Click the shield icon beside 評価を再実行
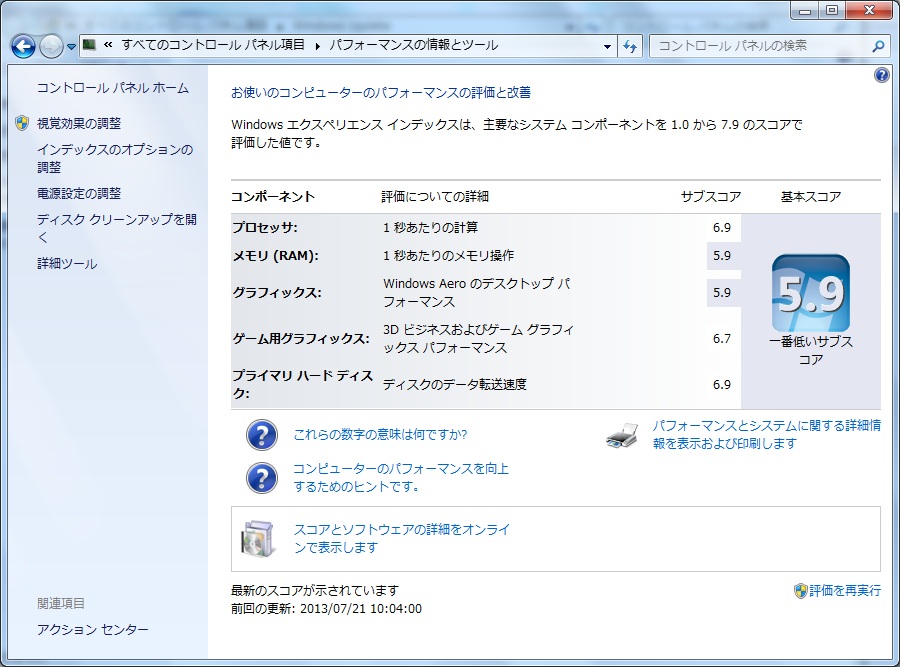 click(801, 591)
